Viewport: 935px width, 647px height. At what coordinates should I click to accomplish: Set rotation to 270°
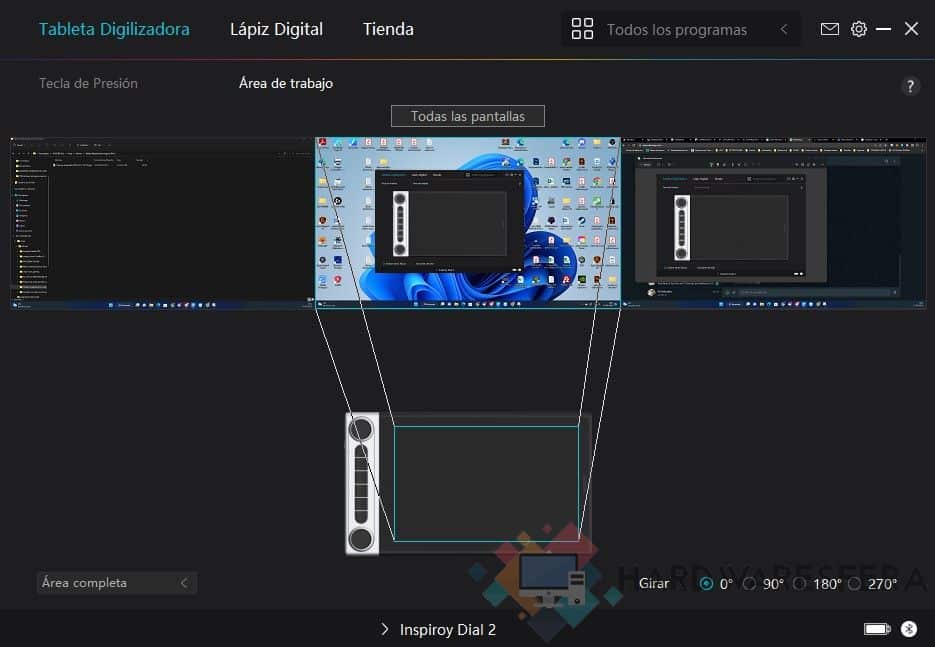pyautogui.click(x=854, y=584)
